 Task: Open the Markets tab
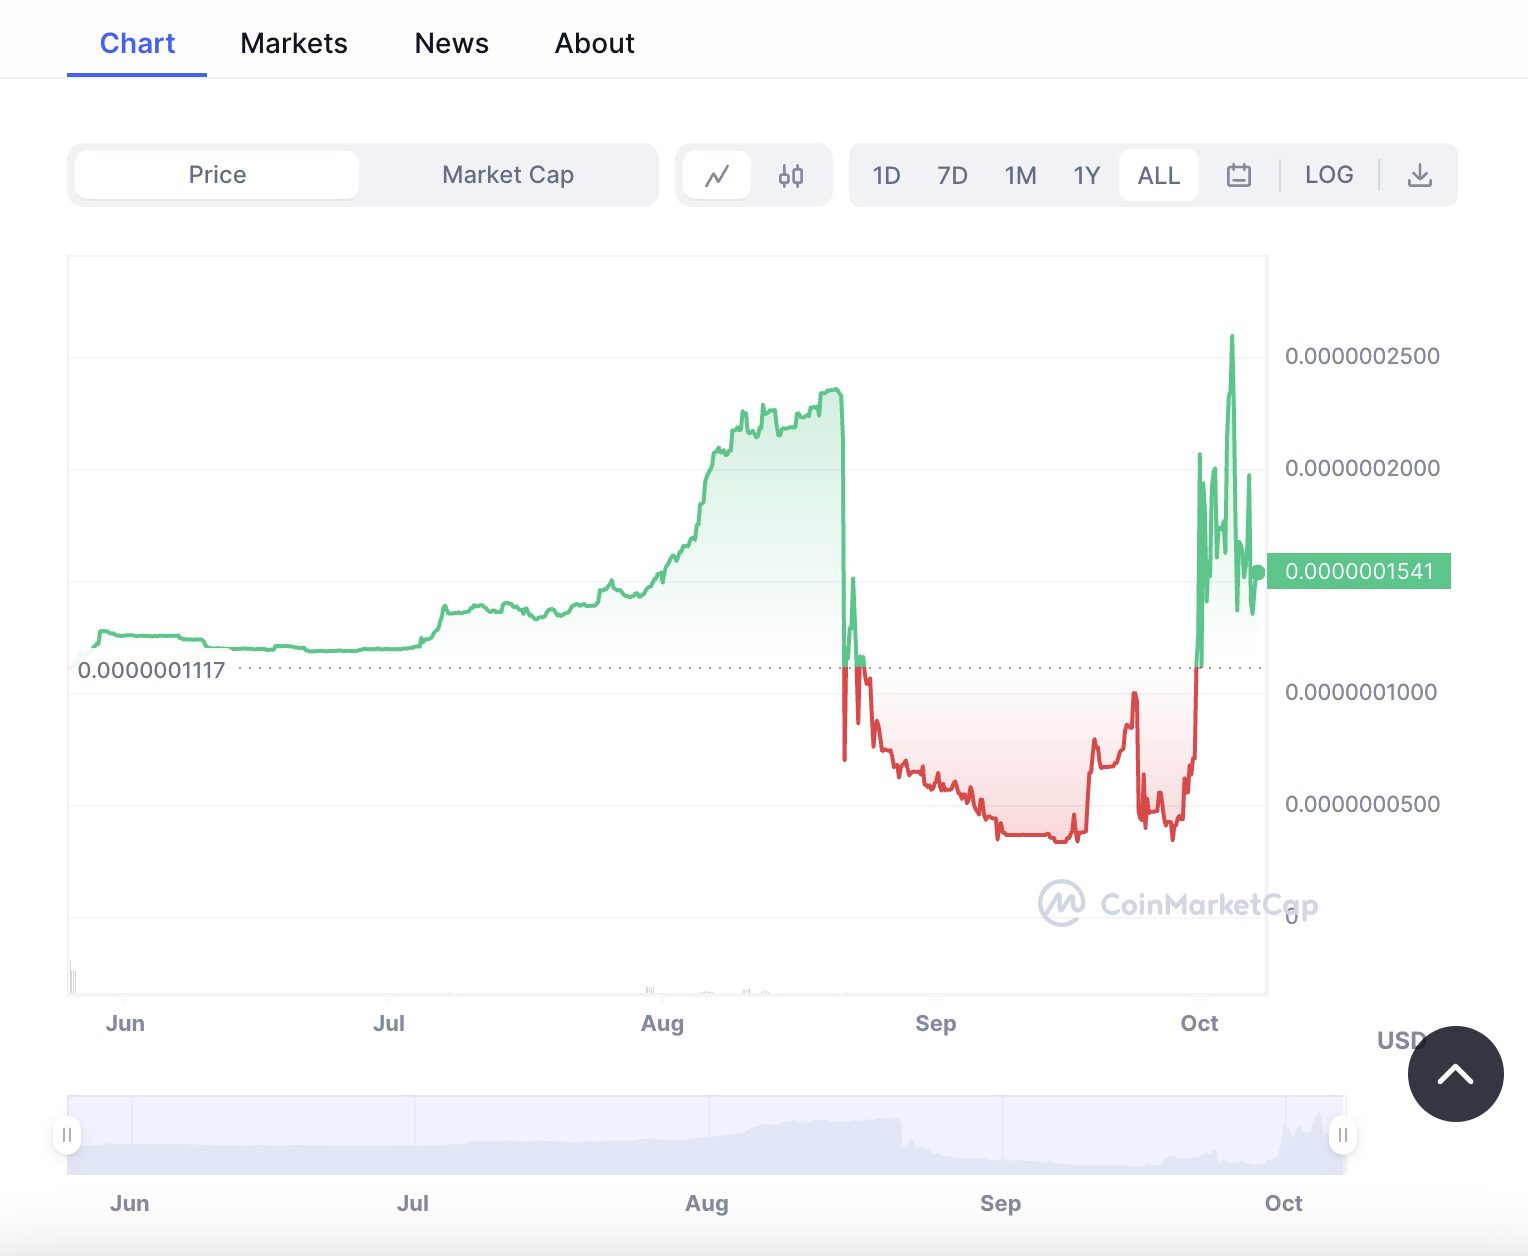[294, 43]
